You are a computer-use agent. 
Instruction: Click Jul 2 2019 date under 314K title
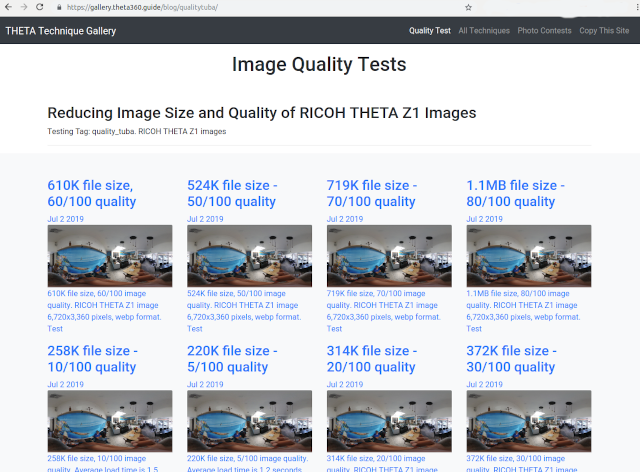coord(344,384)
